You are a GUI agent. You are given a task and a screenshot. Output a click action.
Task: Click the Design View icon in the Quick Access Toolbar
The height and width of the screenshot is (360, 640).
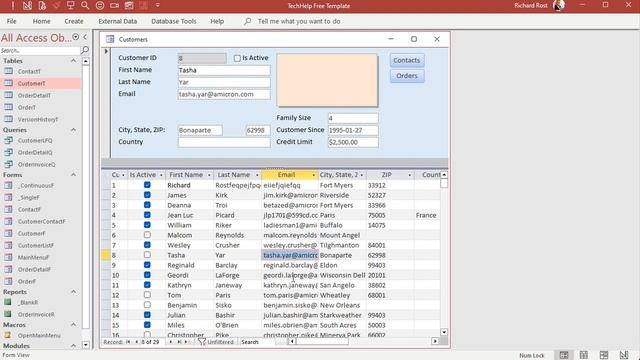point(27,5)
